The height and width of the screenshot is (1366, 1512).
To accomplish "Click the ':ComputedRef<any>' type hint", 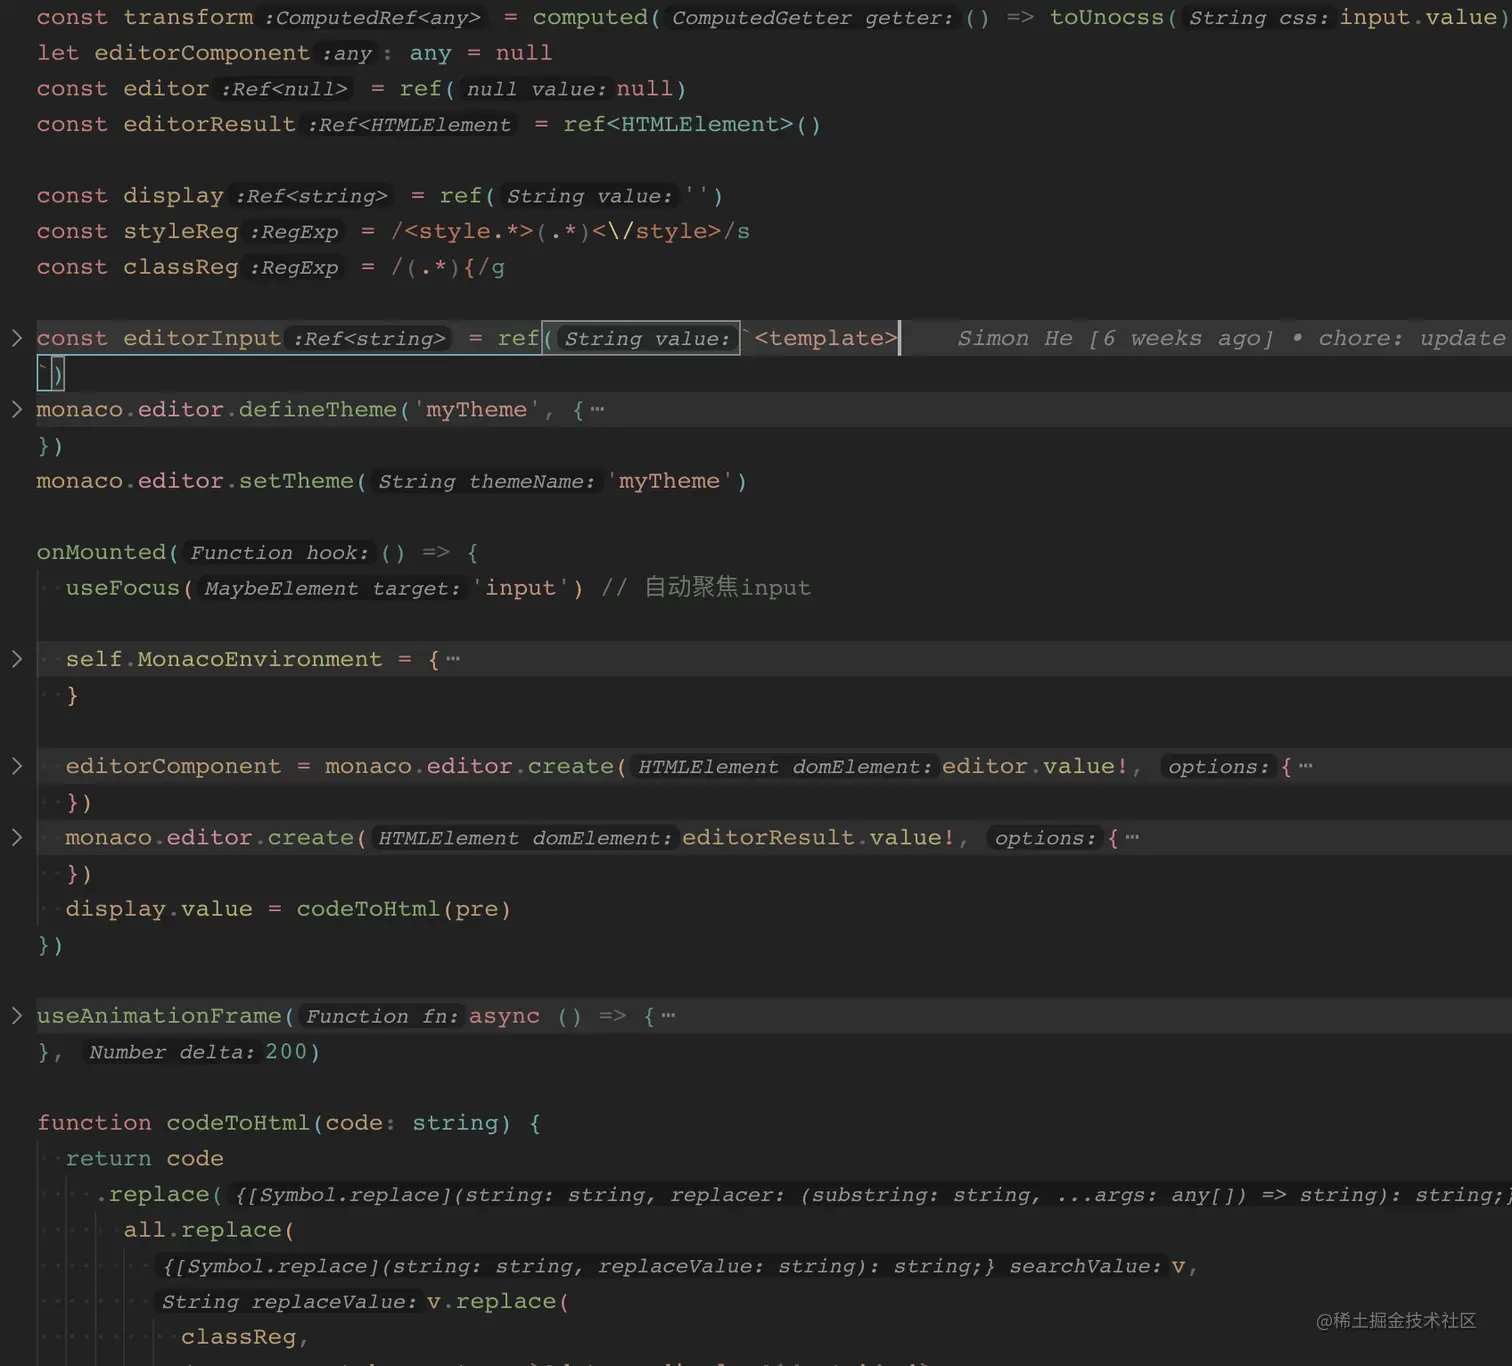I will (x=372, y=18).
